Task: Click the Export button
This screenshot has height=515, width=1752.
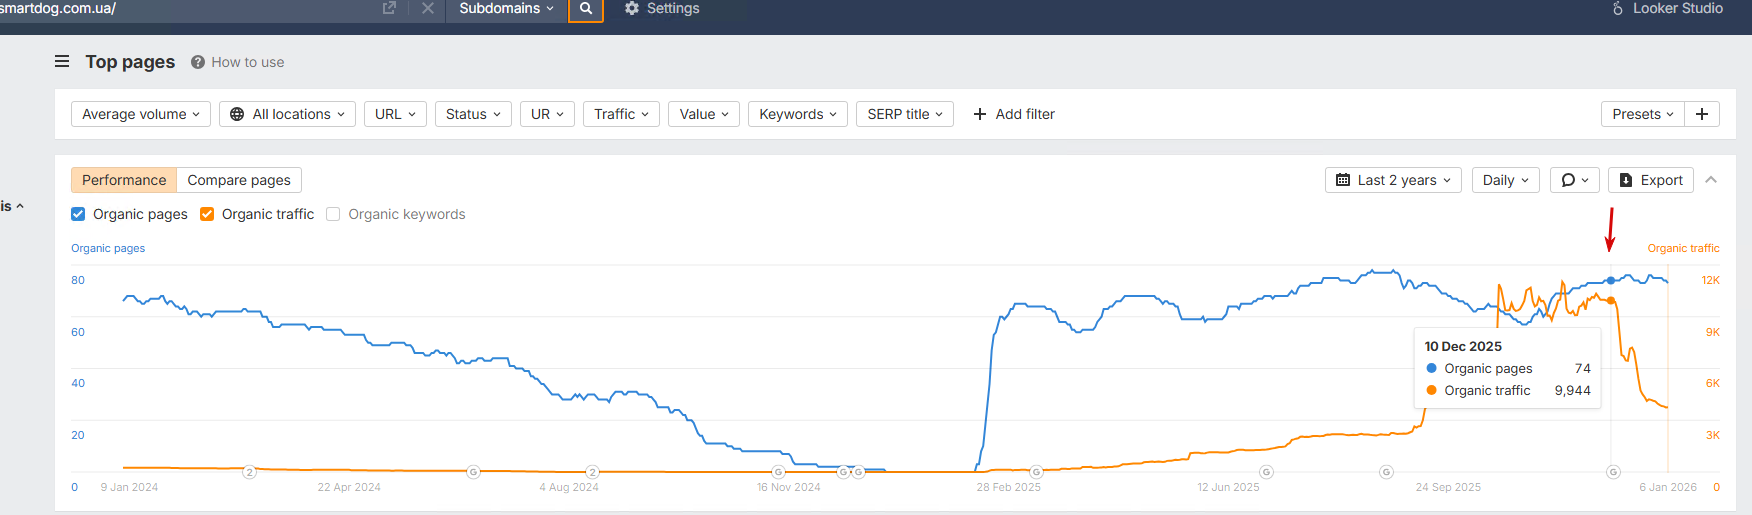Action: 1650,180
